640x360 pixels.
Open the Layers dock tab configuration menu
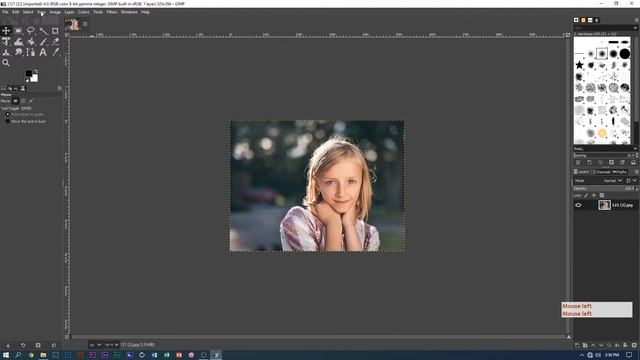(636, 172)
